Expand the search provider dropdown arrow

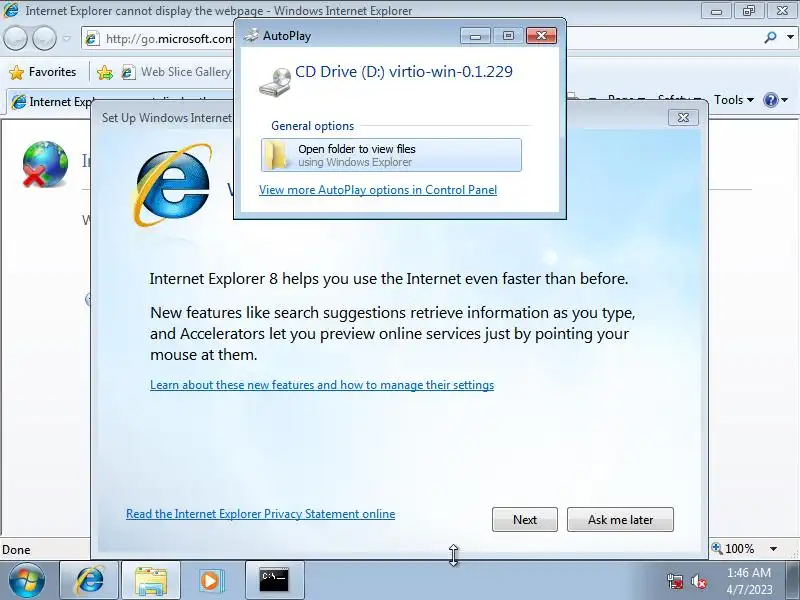790,37
